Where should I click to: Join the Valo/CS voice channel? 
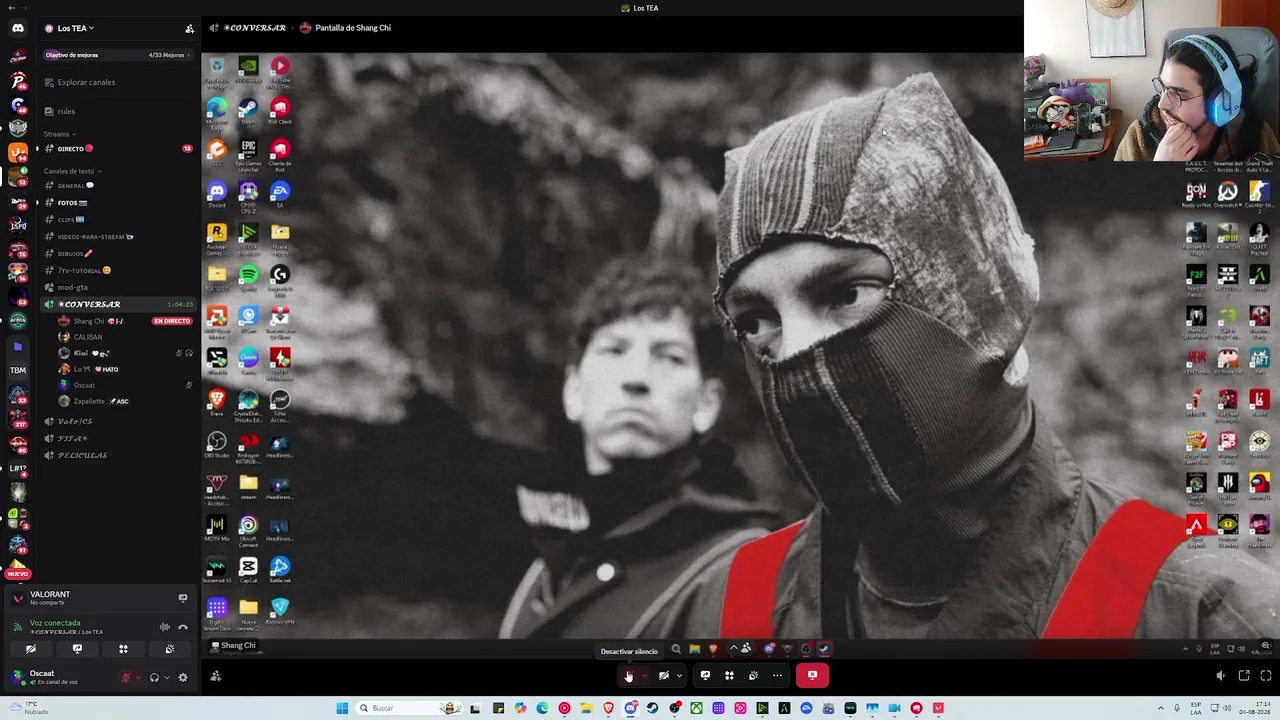118,422
